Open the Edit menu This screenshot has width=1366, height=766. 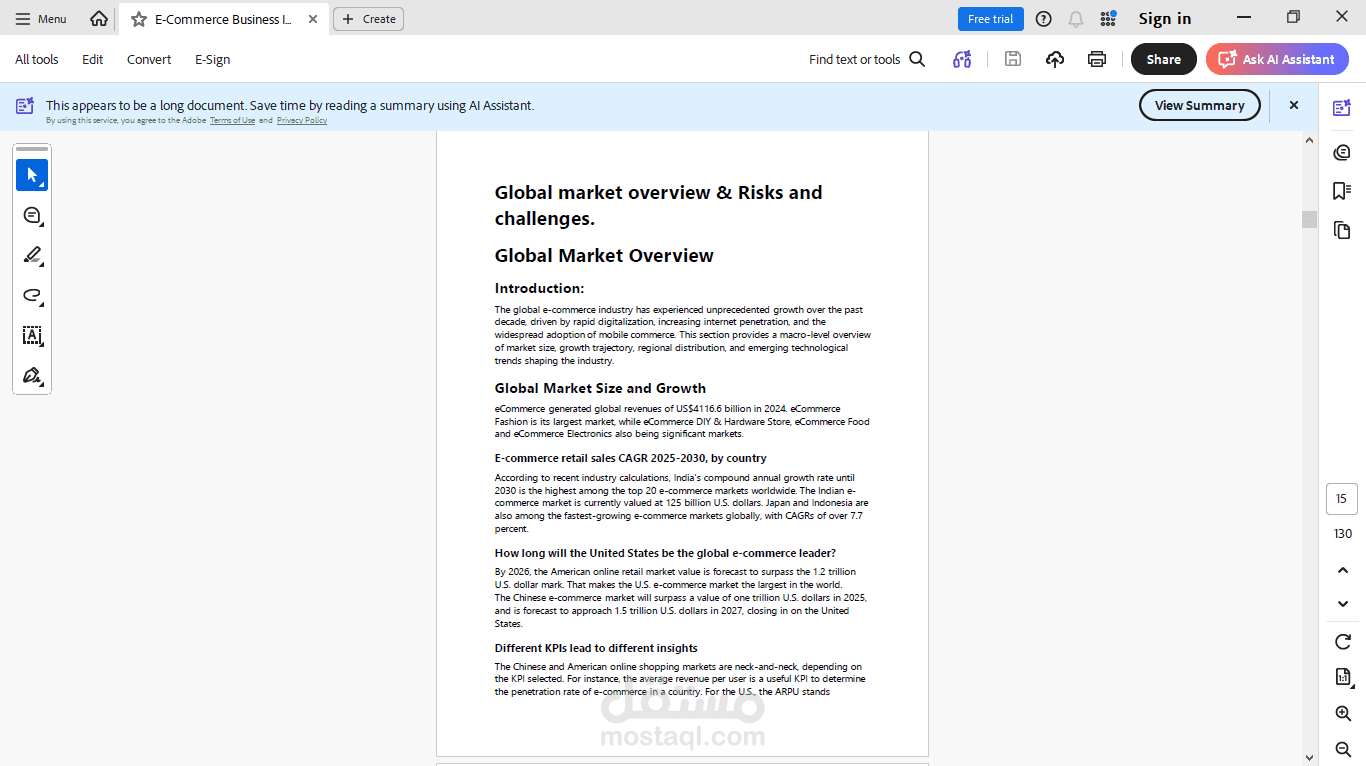click(93, 59)
